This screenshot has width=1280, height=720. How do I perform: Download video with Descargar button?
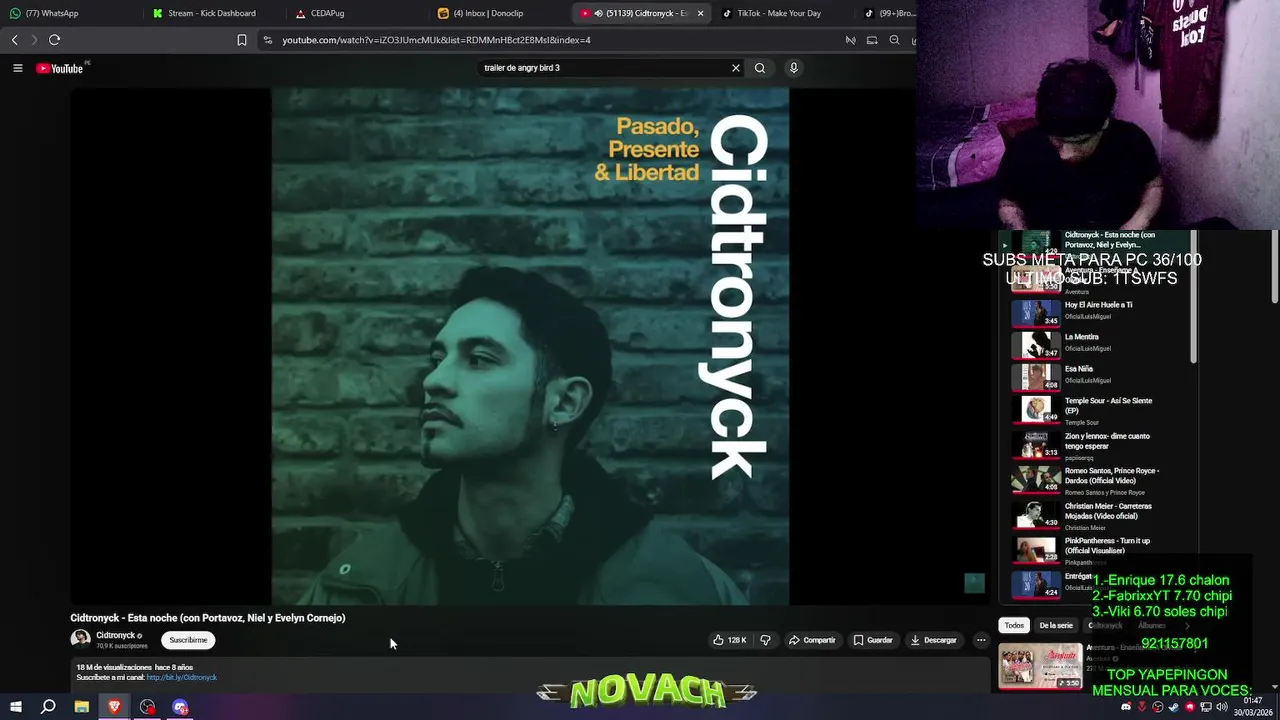[x=934, y=640]
